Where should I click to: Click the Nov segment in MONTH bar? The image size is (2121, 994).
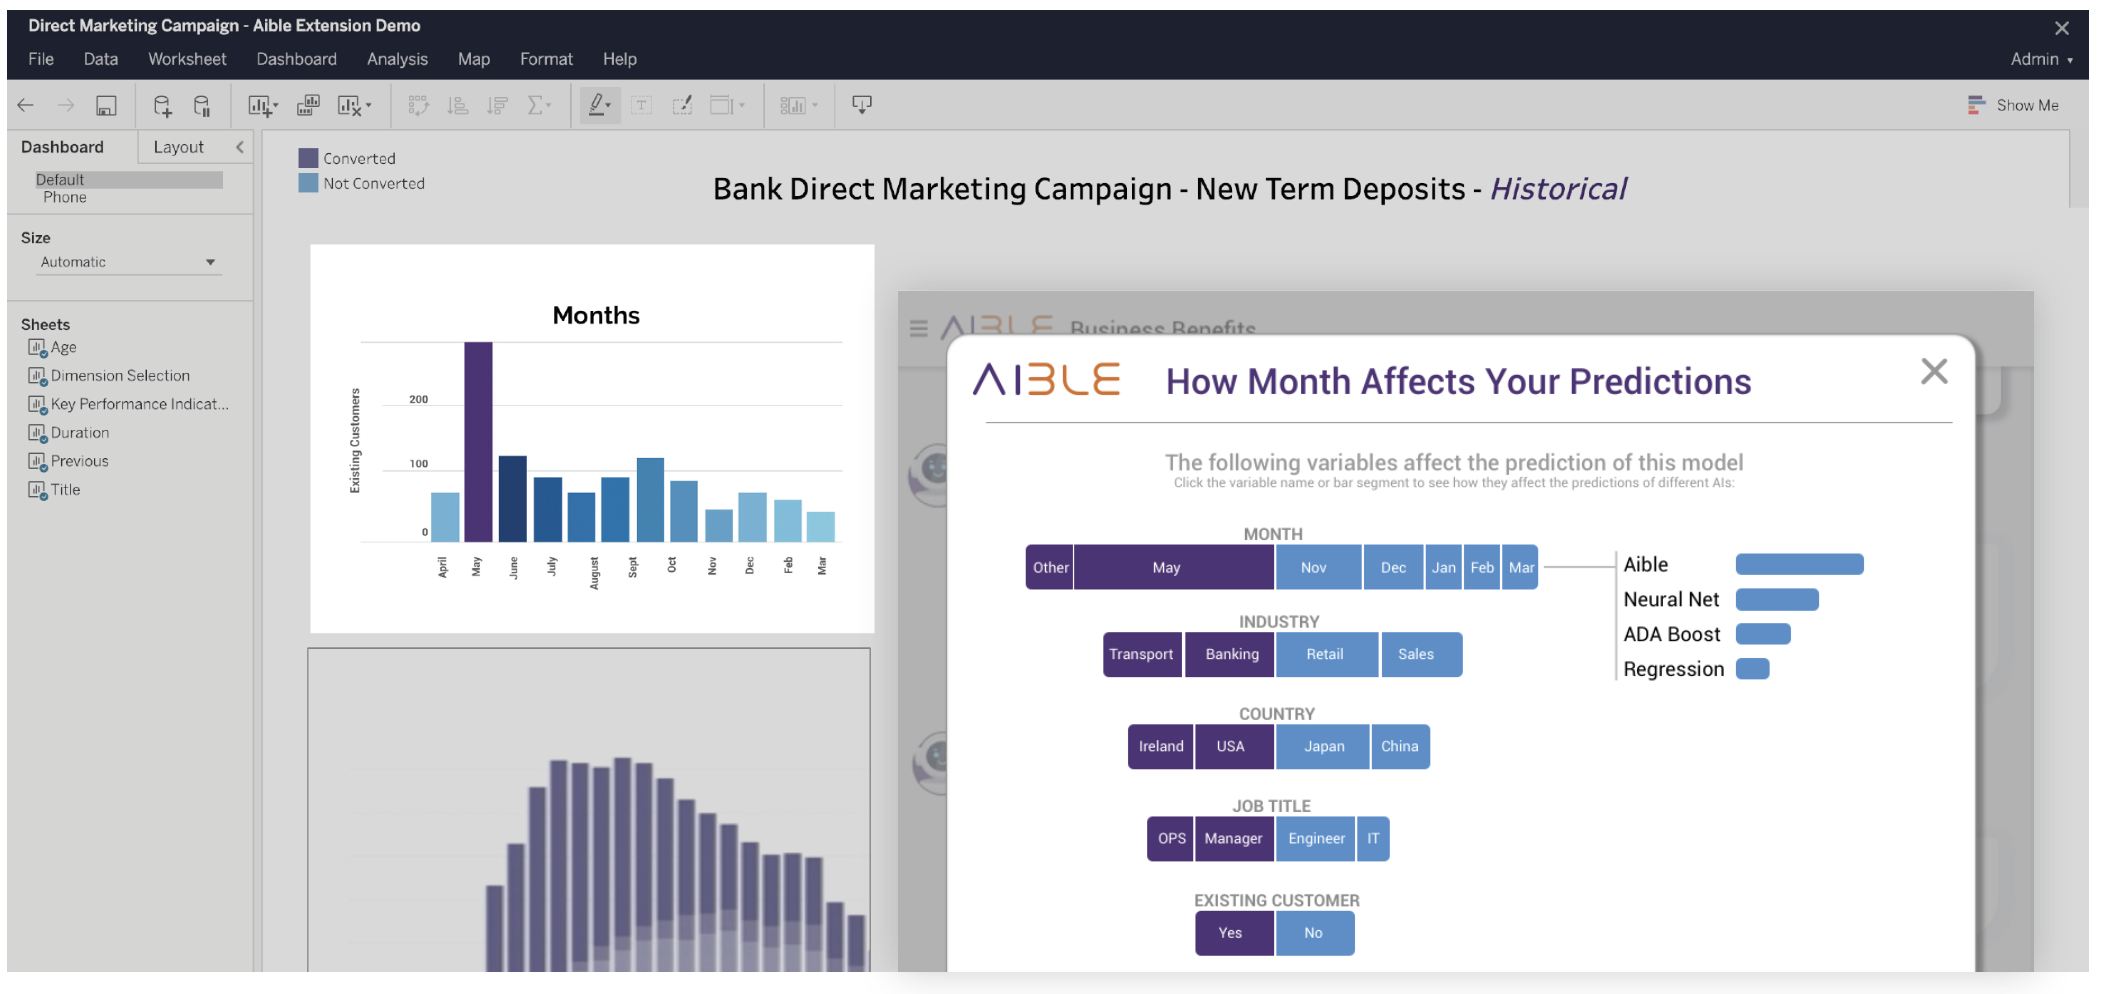(1319, 567)
